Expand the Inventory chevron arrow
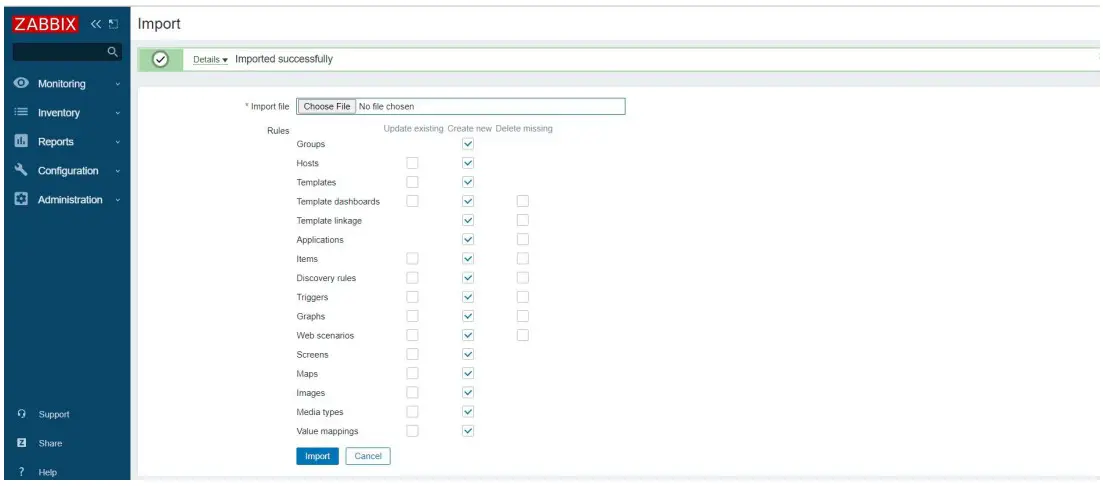 (118, 113)
